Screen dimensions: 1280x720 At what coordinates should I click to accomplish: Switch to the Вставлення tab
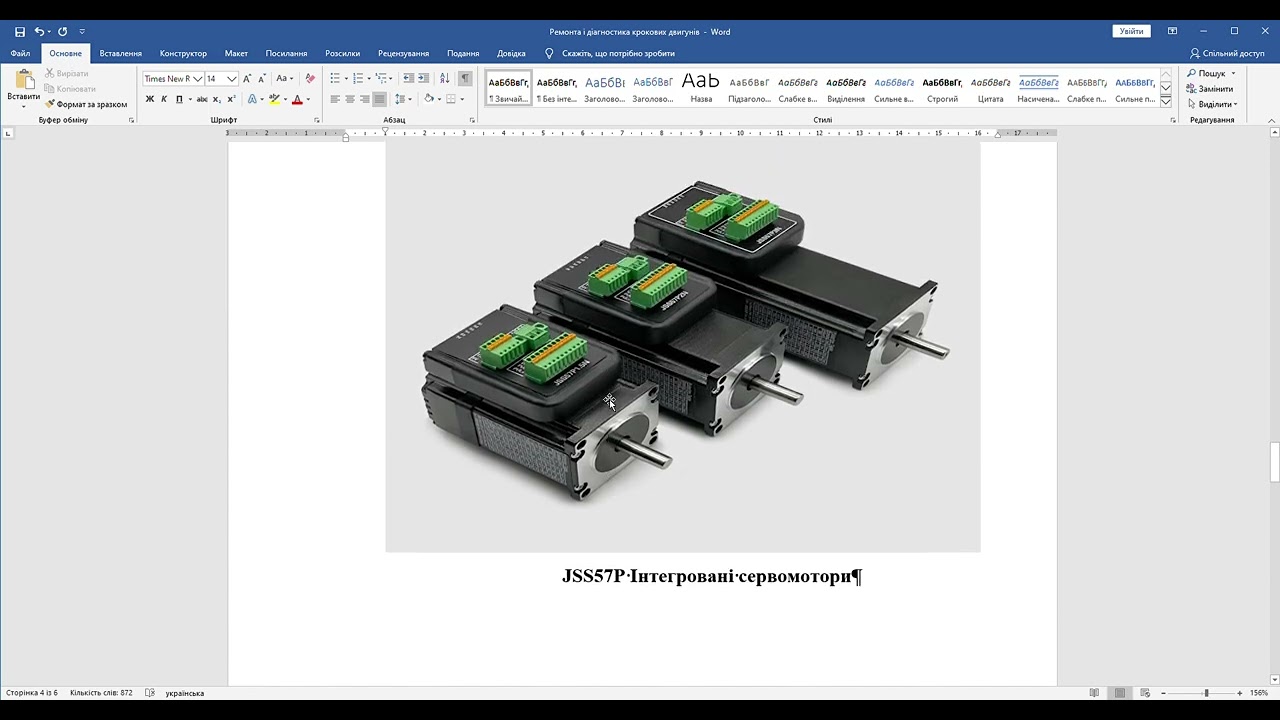[x=121, y=53]
